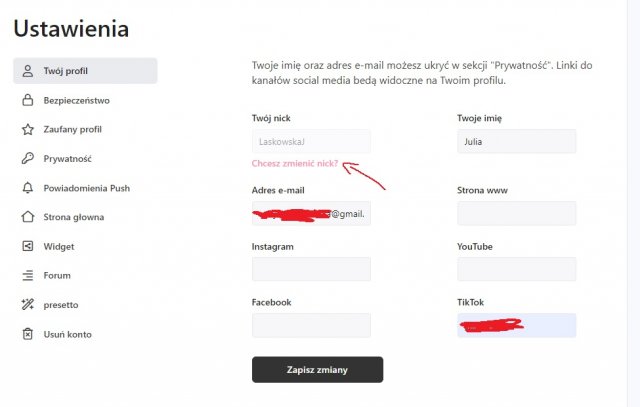Go to Twój profil section
The width and height of the screenshot is (640, 407).
tap(66, 71)
